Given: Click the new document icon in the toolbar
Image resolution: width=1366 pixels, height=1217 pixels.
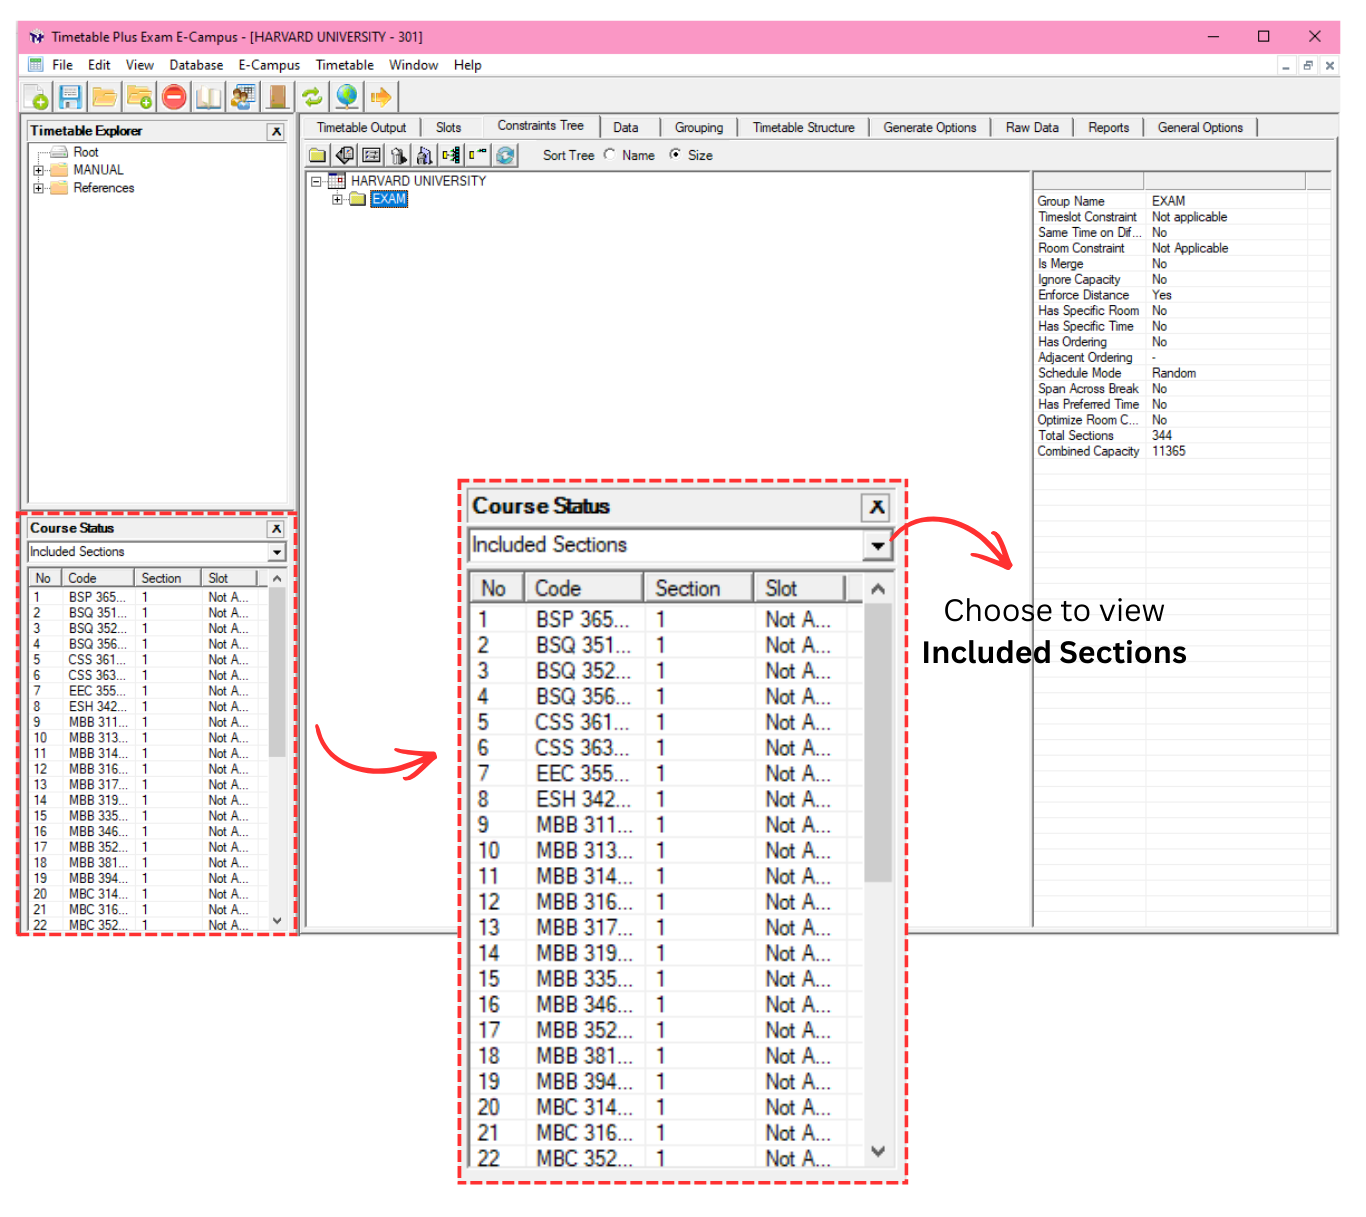Looking at the screenshot, I should 37,97.
